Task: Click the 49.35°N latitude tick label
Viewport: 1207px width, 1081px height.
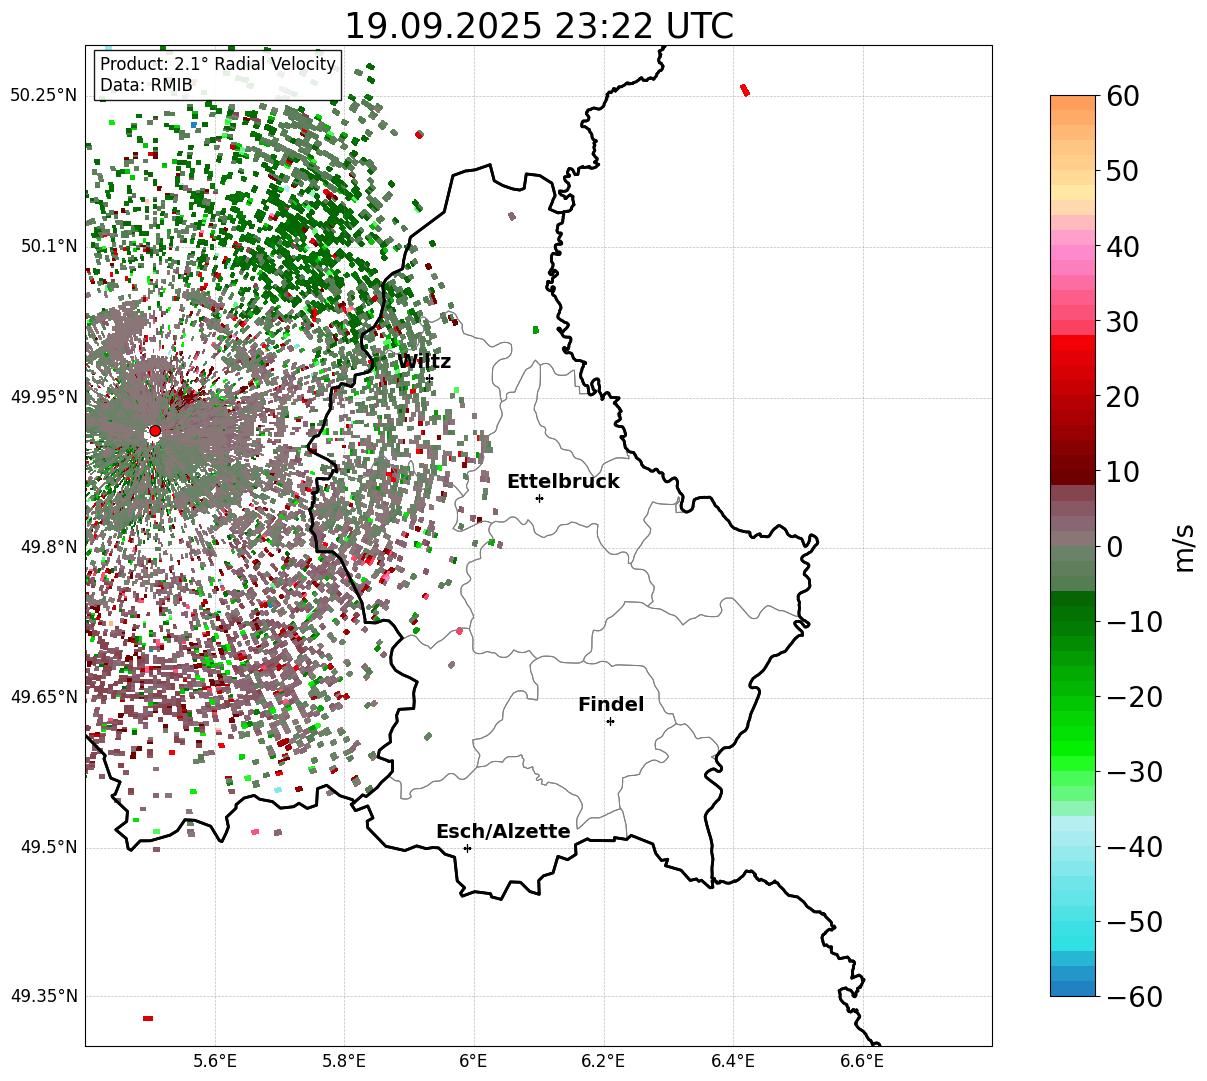Action: point(43,996)
